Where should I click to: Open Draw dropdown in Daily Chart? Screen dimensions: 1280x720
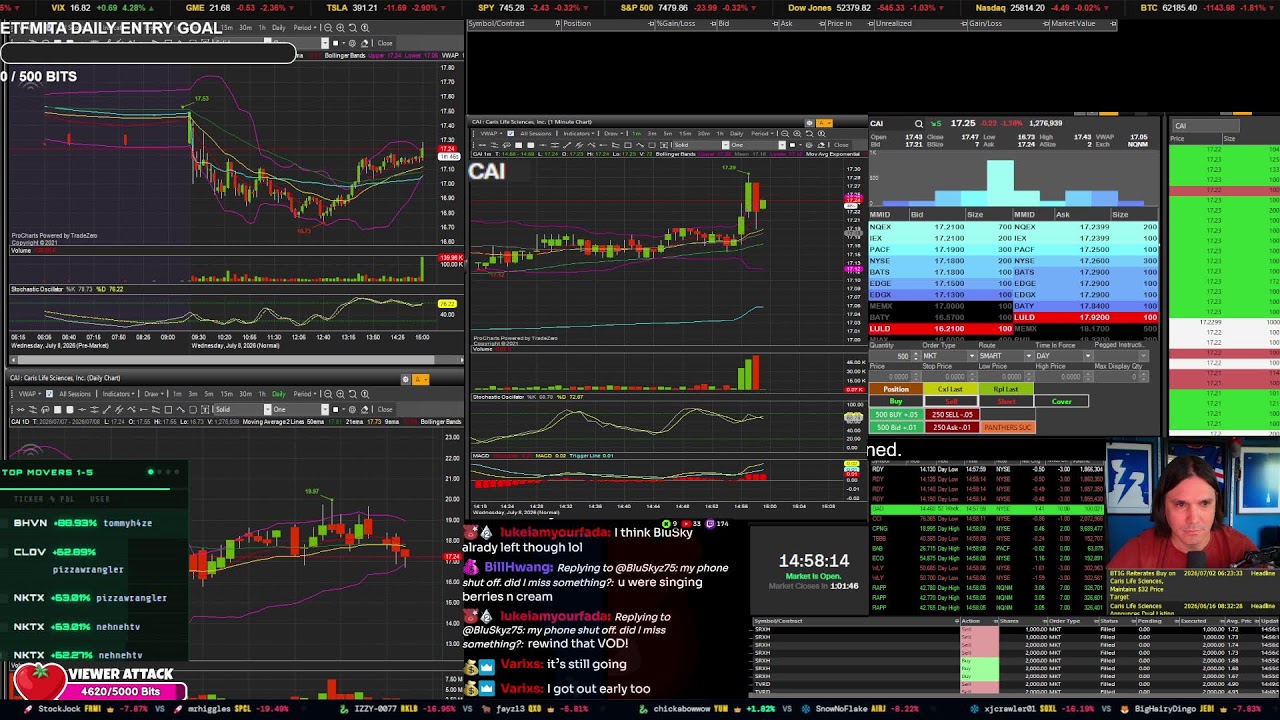154,394
